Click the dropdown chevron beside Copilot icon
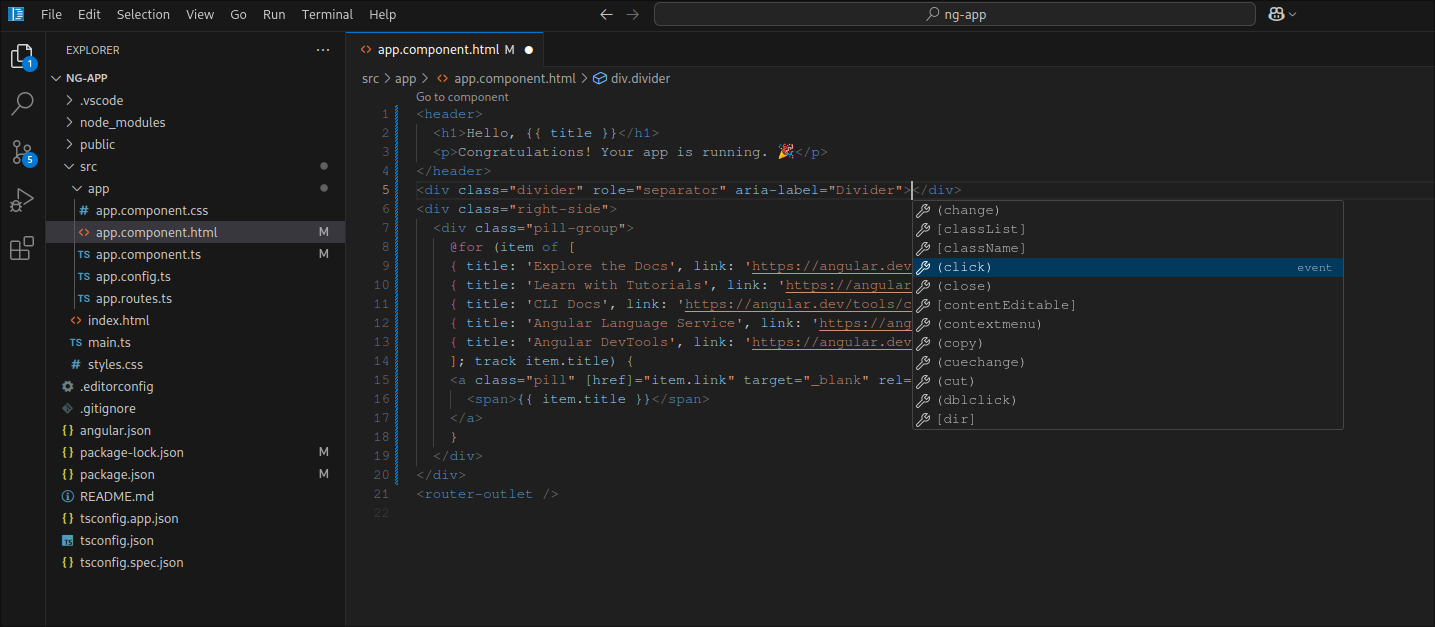Viewport: 1435px width, 627px height. (1293, 14)
